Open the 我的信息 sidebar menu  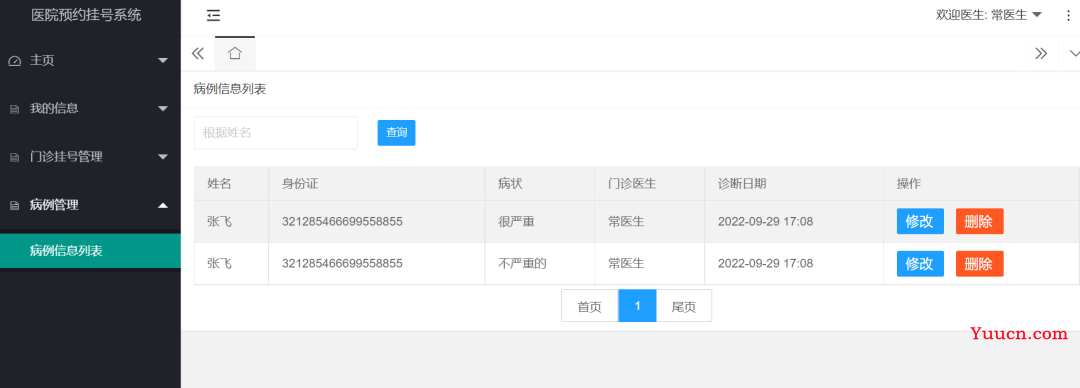coord(90,108)
